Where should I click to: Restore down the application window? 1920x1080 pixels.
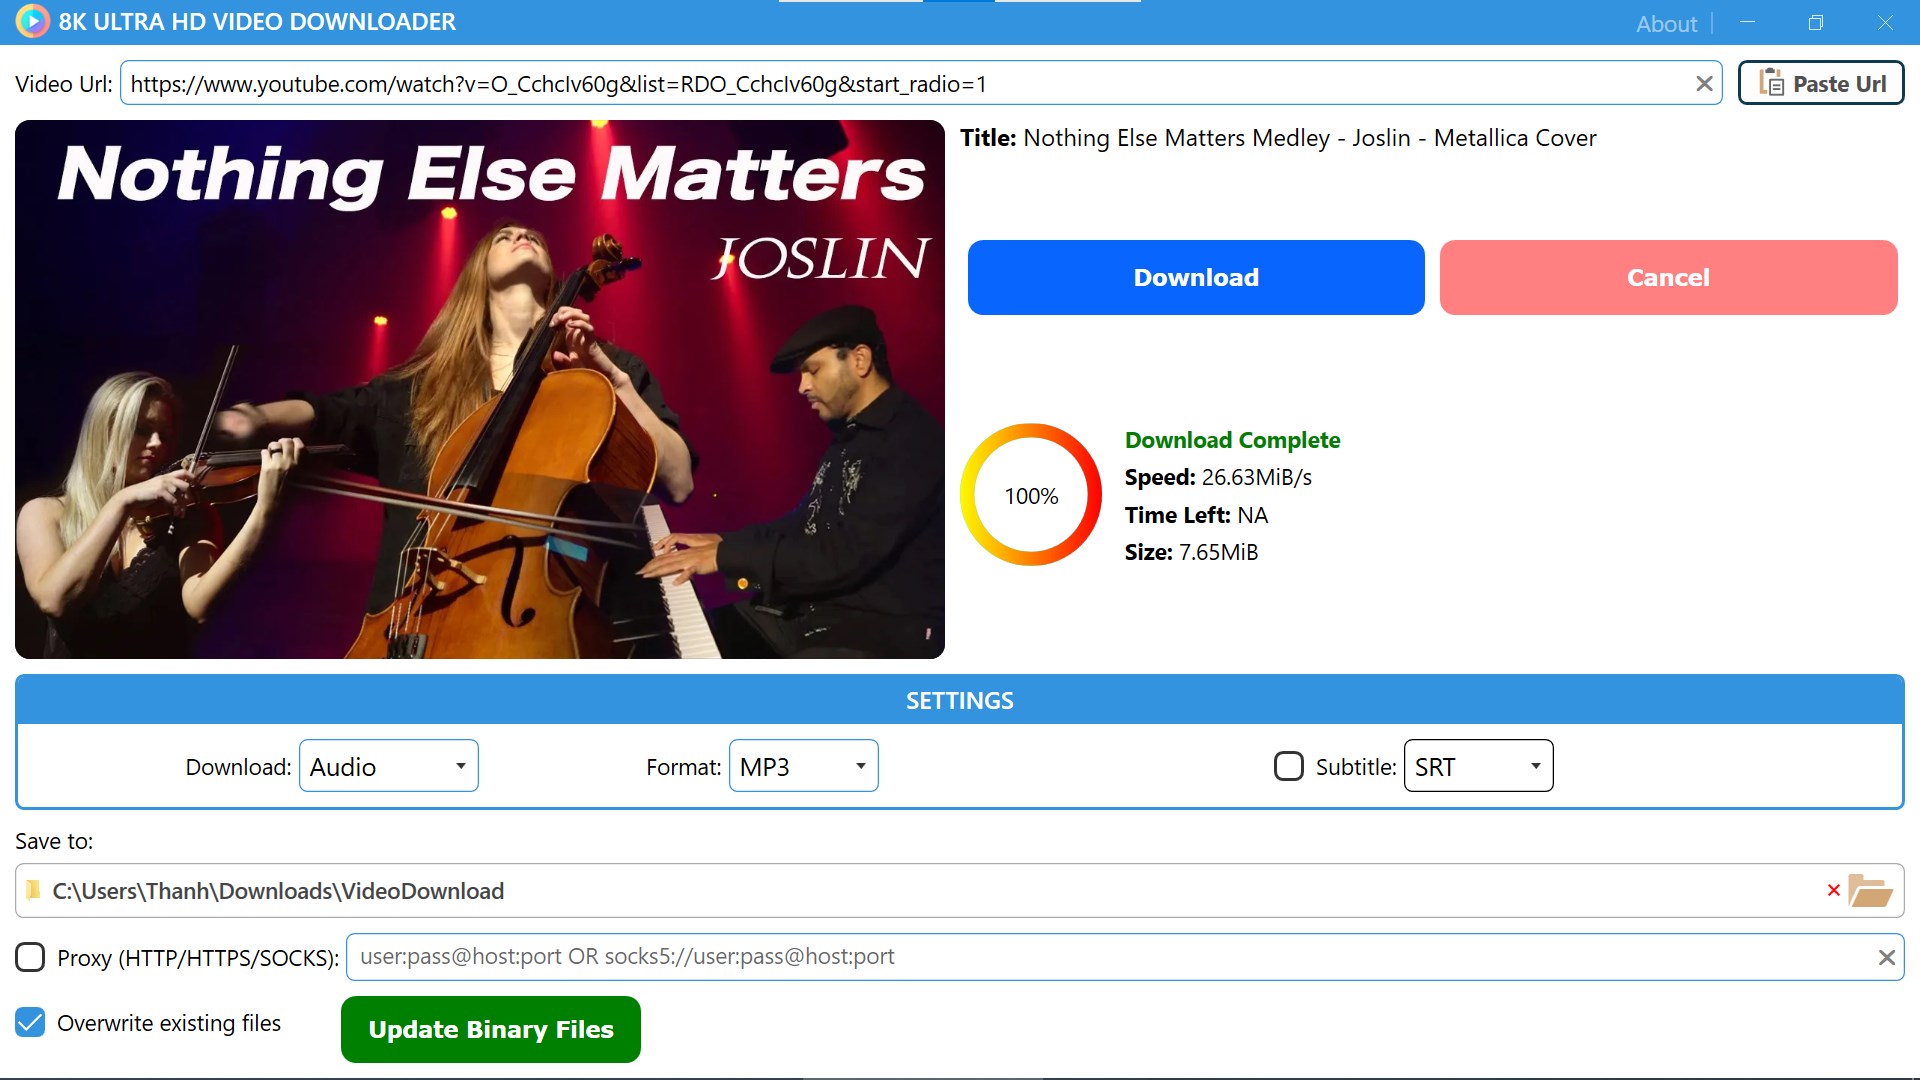coord(1815,22)
